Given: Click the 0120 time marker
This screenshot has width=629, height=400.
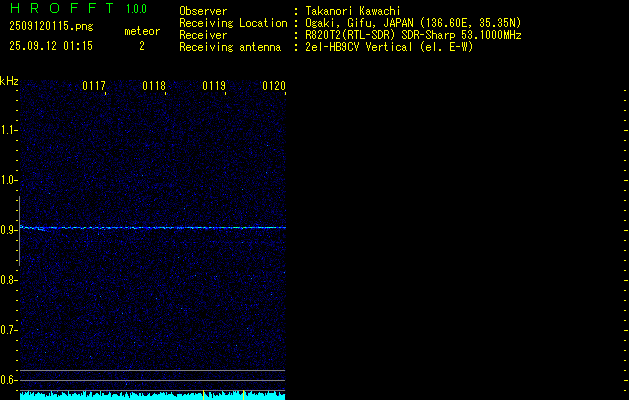Looking at the screenshot, I should (274, 86).
